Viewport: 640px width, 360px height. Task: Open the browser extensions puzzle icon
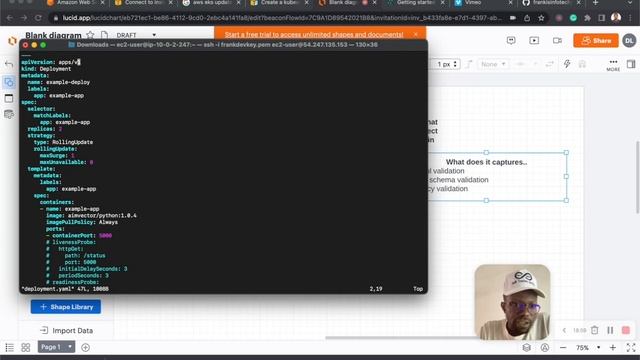[x=587, y=18]
